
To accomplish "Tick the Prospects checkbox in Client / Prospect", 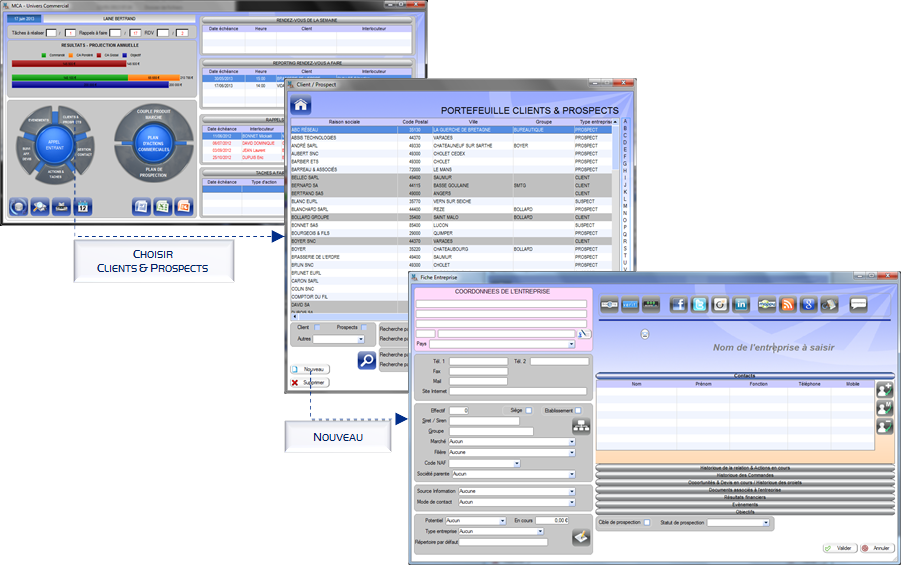I will 364,328.
